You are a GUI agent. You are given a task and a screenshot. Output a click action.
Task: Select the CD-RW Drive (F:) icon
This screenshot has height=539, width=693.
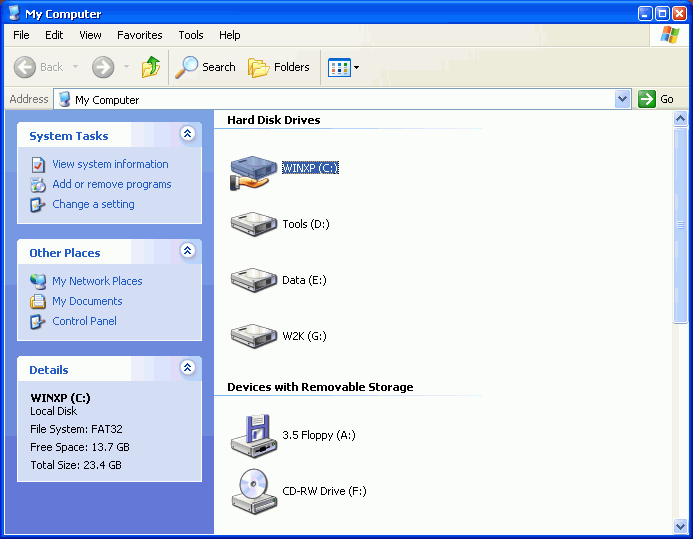click(253, 491)
